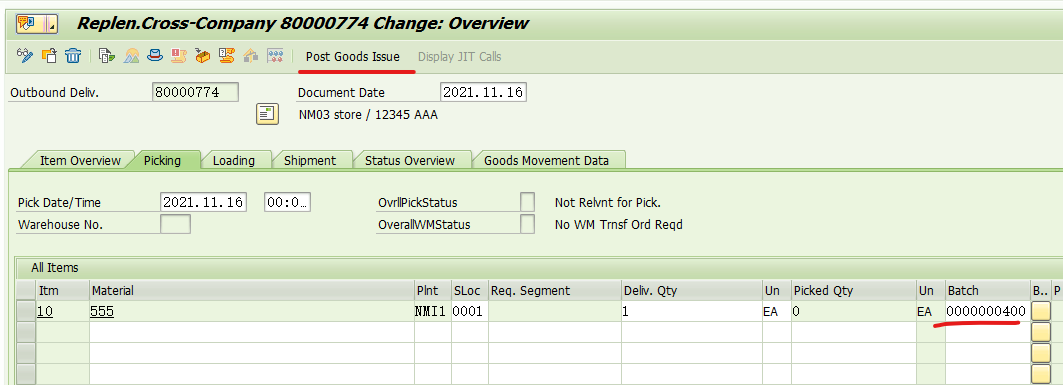Click the Batch field with 0000000400
The image size is (1063, 385).
tap(987, 311)
